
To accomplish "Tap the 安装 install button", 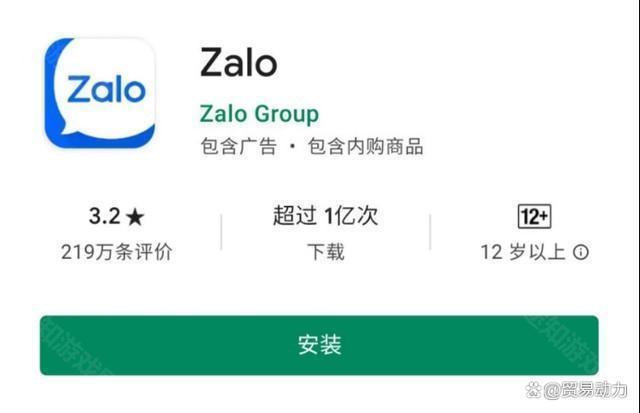I will (x=319, y=345).
